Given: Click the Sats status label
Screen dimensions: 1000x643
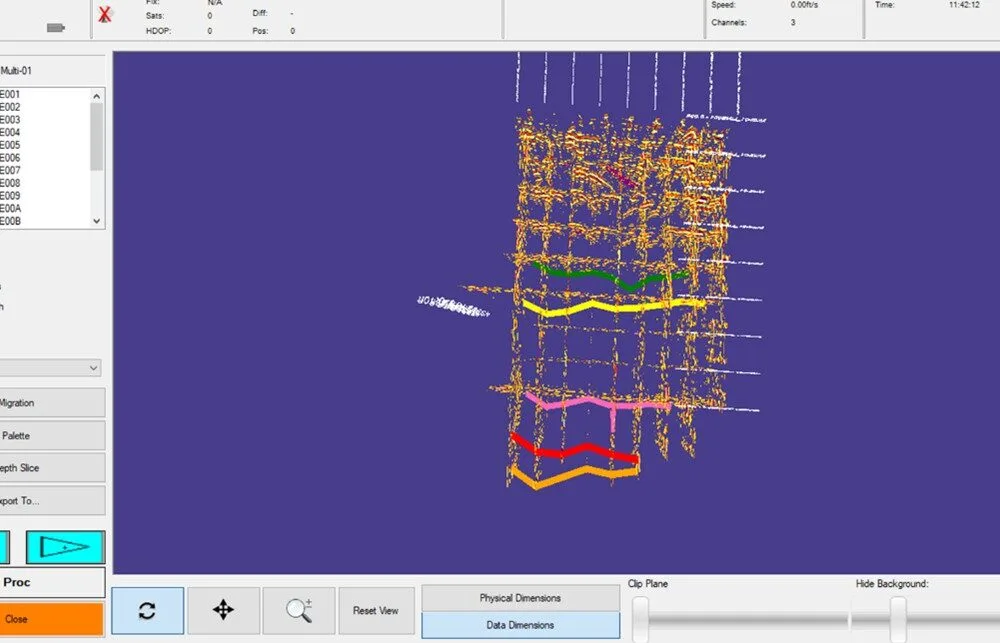Looking at the screenshot, I should (x=155, y=15).
